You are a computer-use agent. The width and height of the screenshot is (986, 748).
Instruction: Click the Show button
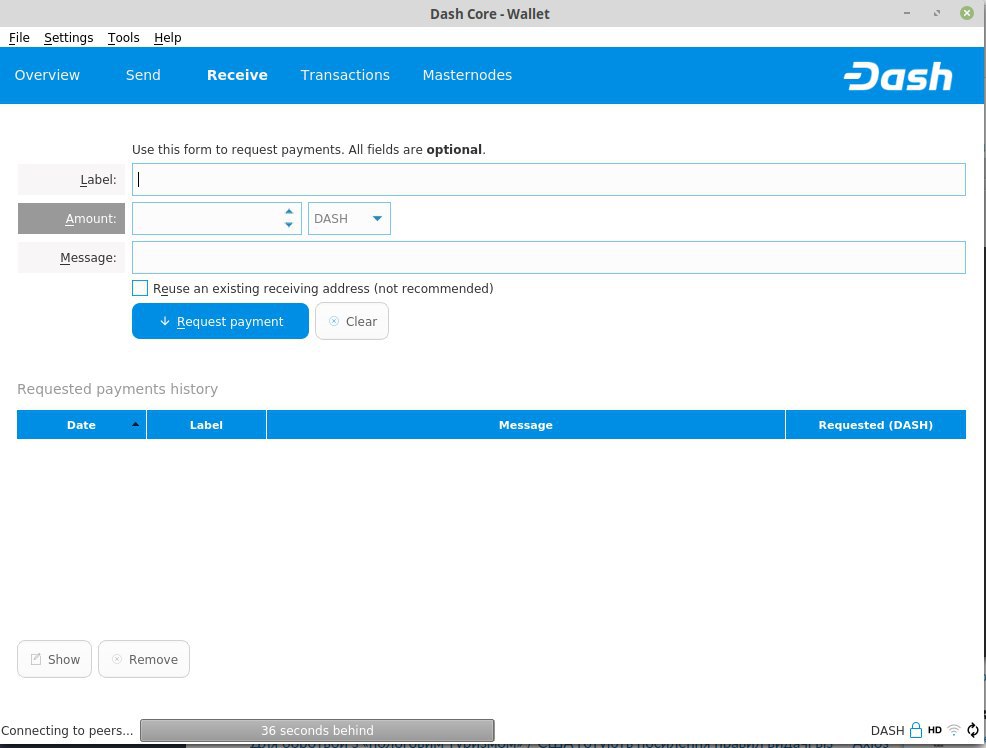[54, 659]
